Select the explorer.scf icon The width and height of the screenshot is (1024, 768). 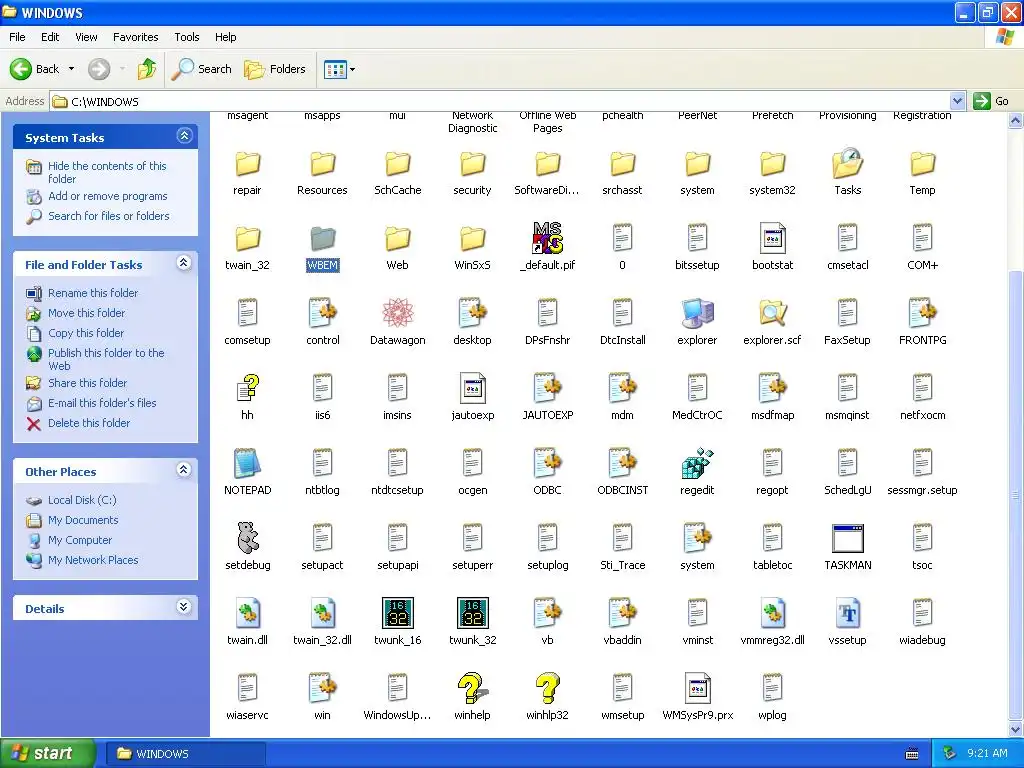pyautogui.click(x=772, y=313)
